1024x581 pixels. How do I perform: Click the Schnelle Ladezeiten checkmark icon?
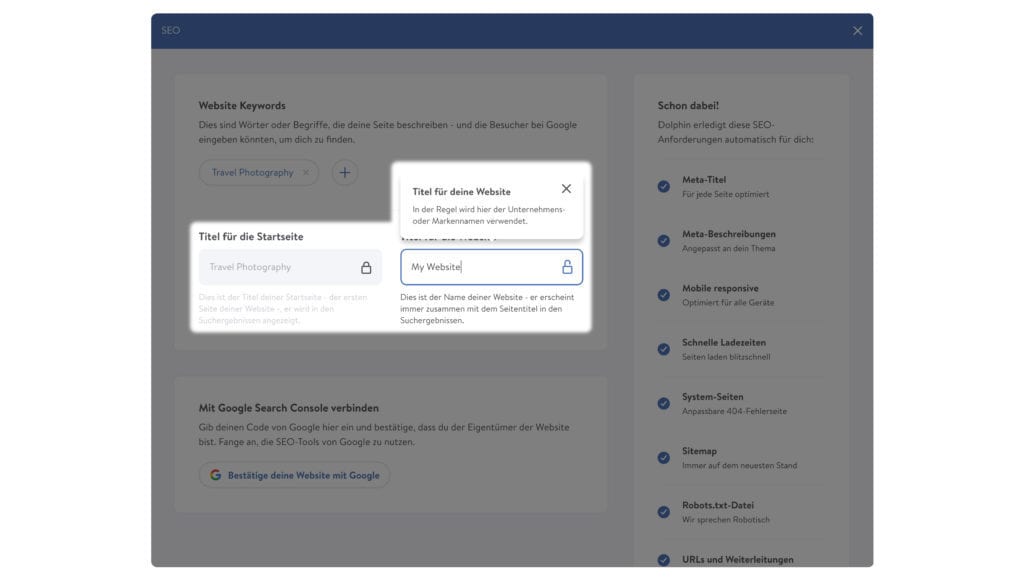(664, 349)
